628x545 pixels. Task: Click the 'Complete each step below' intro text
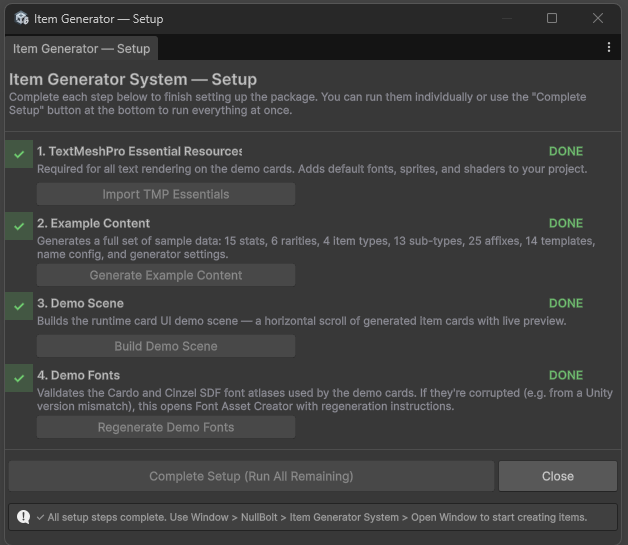point(298,103)
